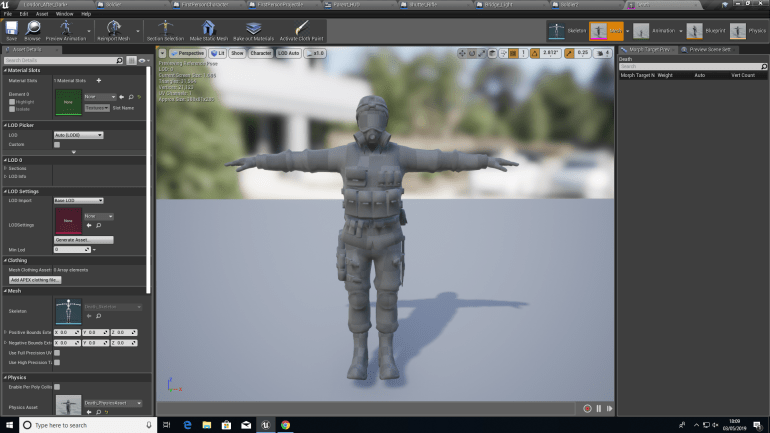Viewport: 770px width, 433px height.
Task: Toggle Isolate checkbox for Element 0
Action: pyautogui.click(x=12, y=109)
